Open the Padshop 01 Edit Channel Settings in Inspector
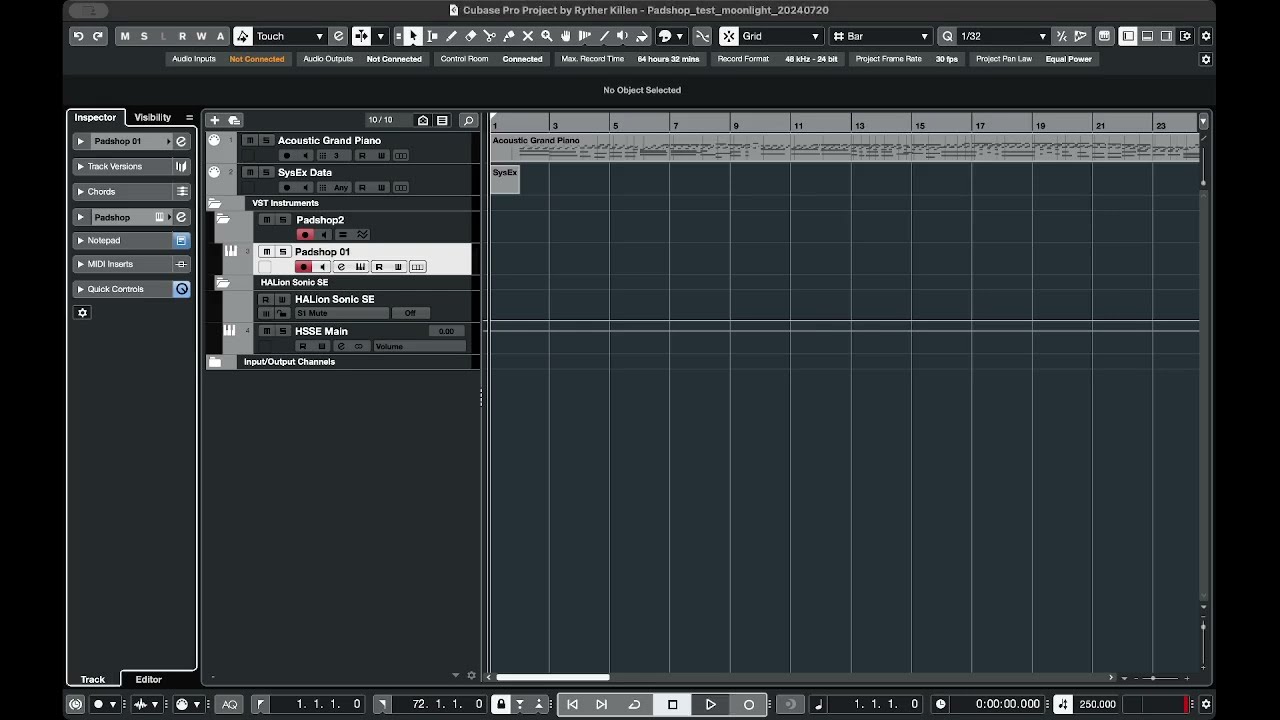The height and width of the screenshot is (720, 1280). tap(182, 142)
